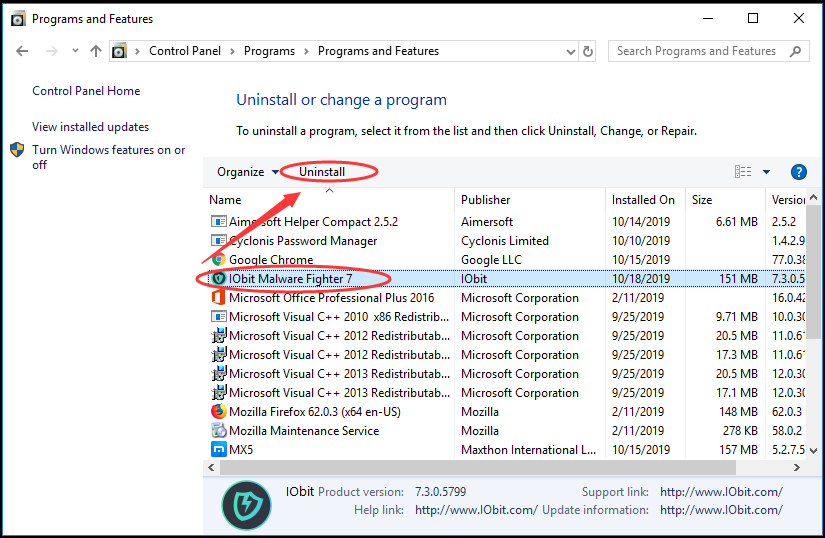Click the 278 KB size cell
This screenshot has height=538, width=825.
[x=740, y=431]
